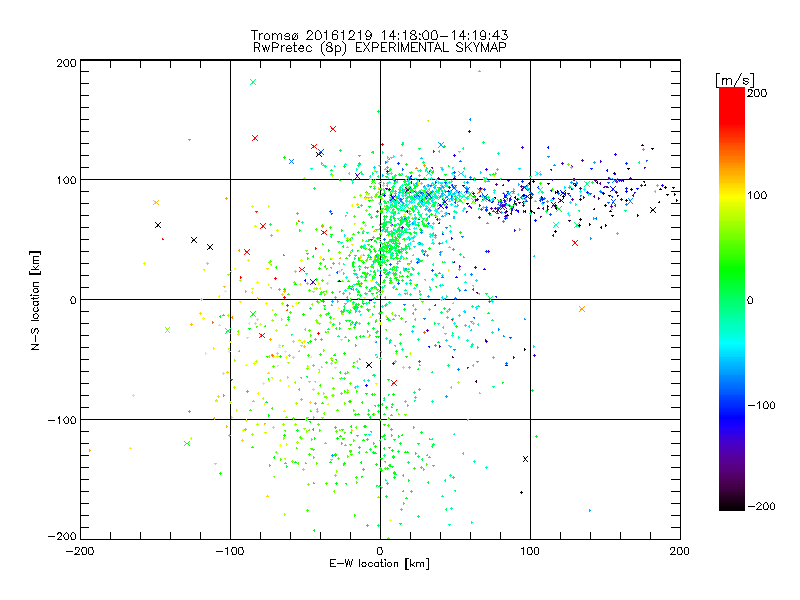Click the isolated black X marker in the southeast quadrant
Screen dimensions: 800x600
526,459
